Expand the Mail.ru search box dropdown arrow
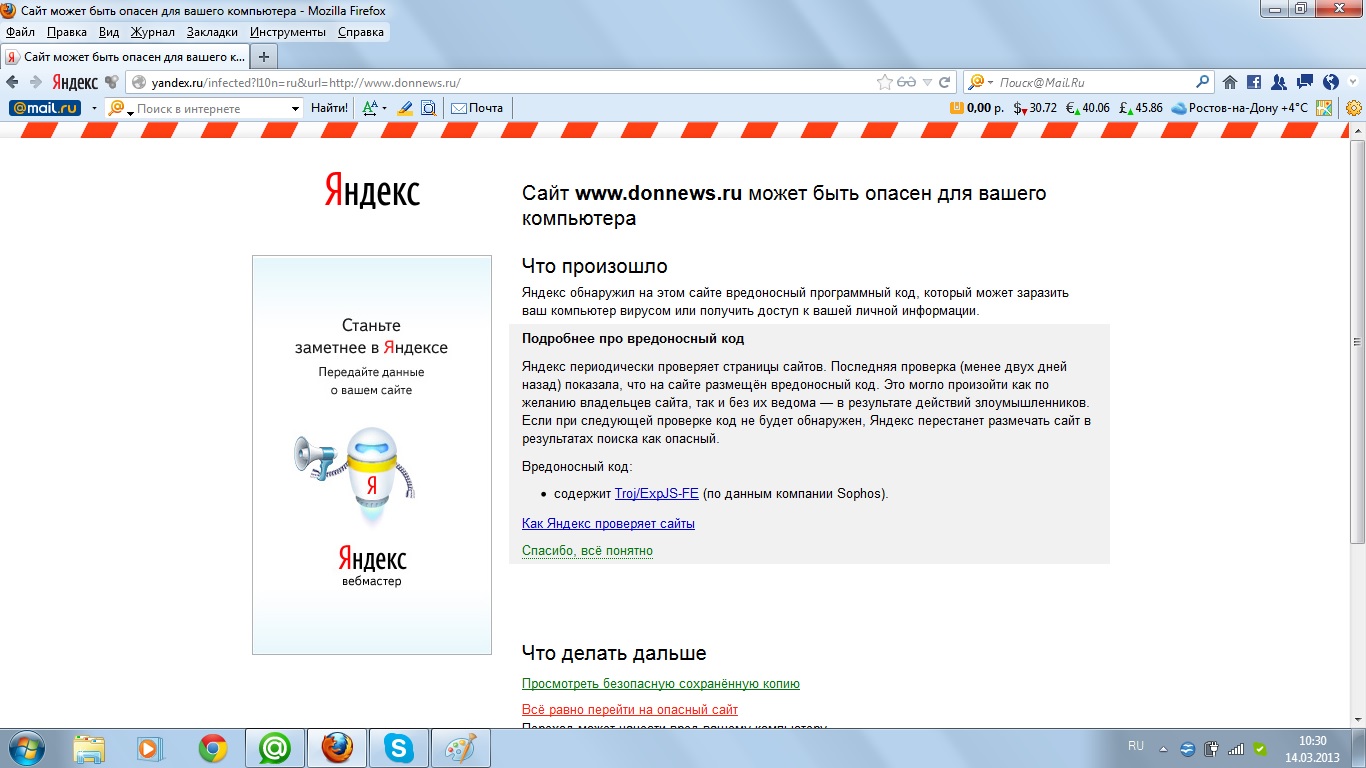The height and width of the screenshot is (768, 1366). (x=295, y=108)
